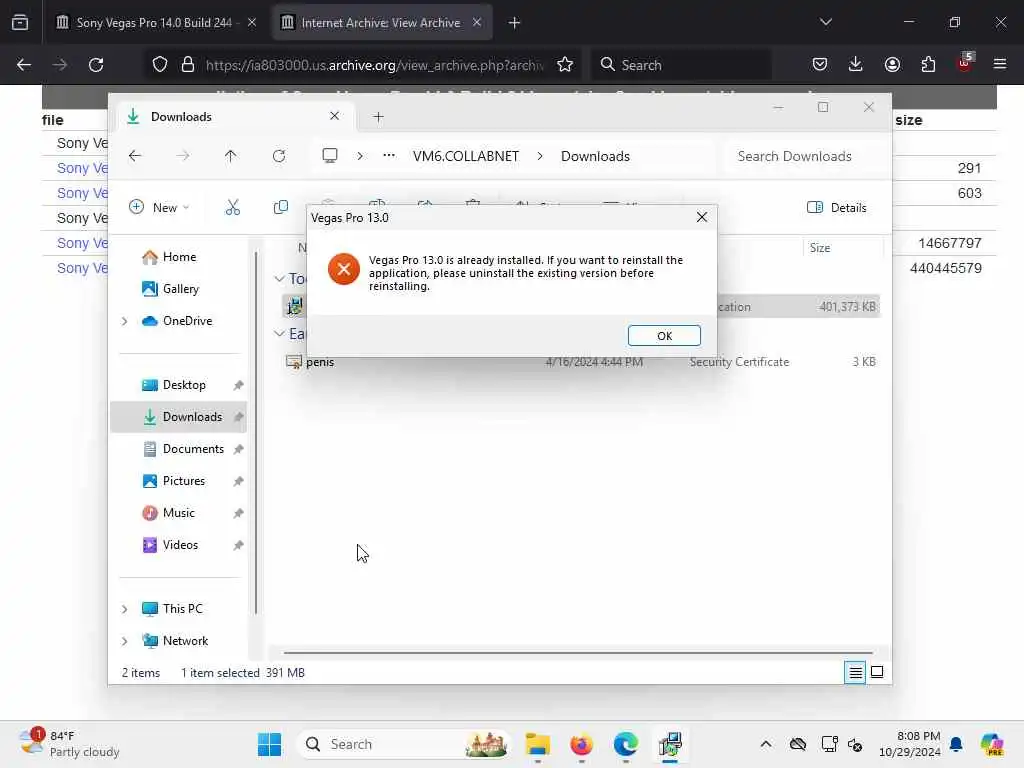This screenshot has width=1024, height=768.
Task: Open the Firefox extensions puzzle icon
Action: click(x=928, y=64)
